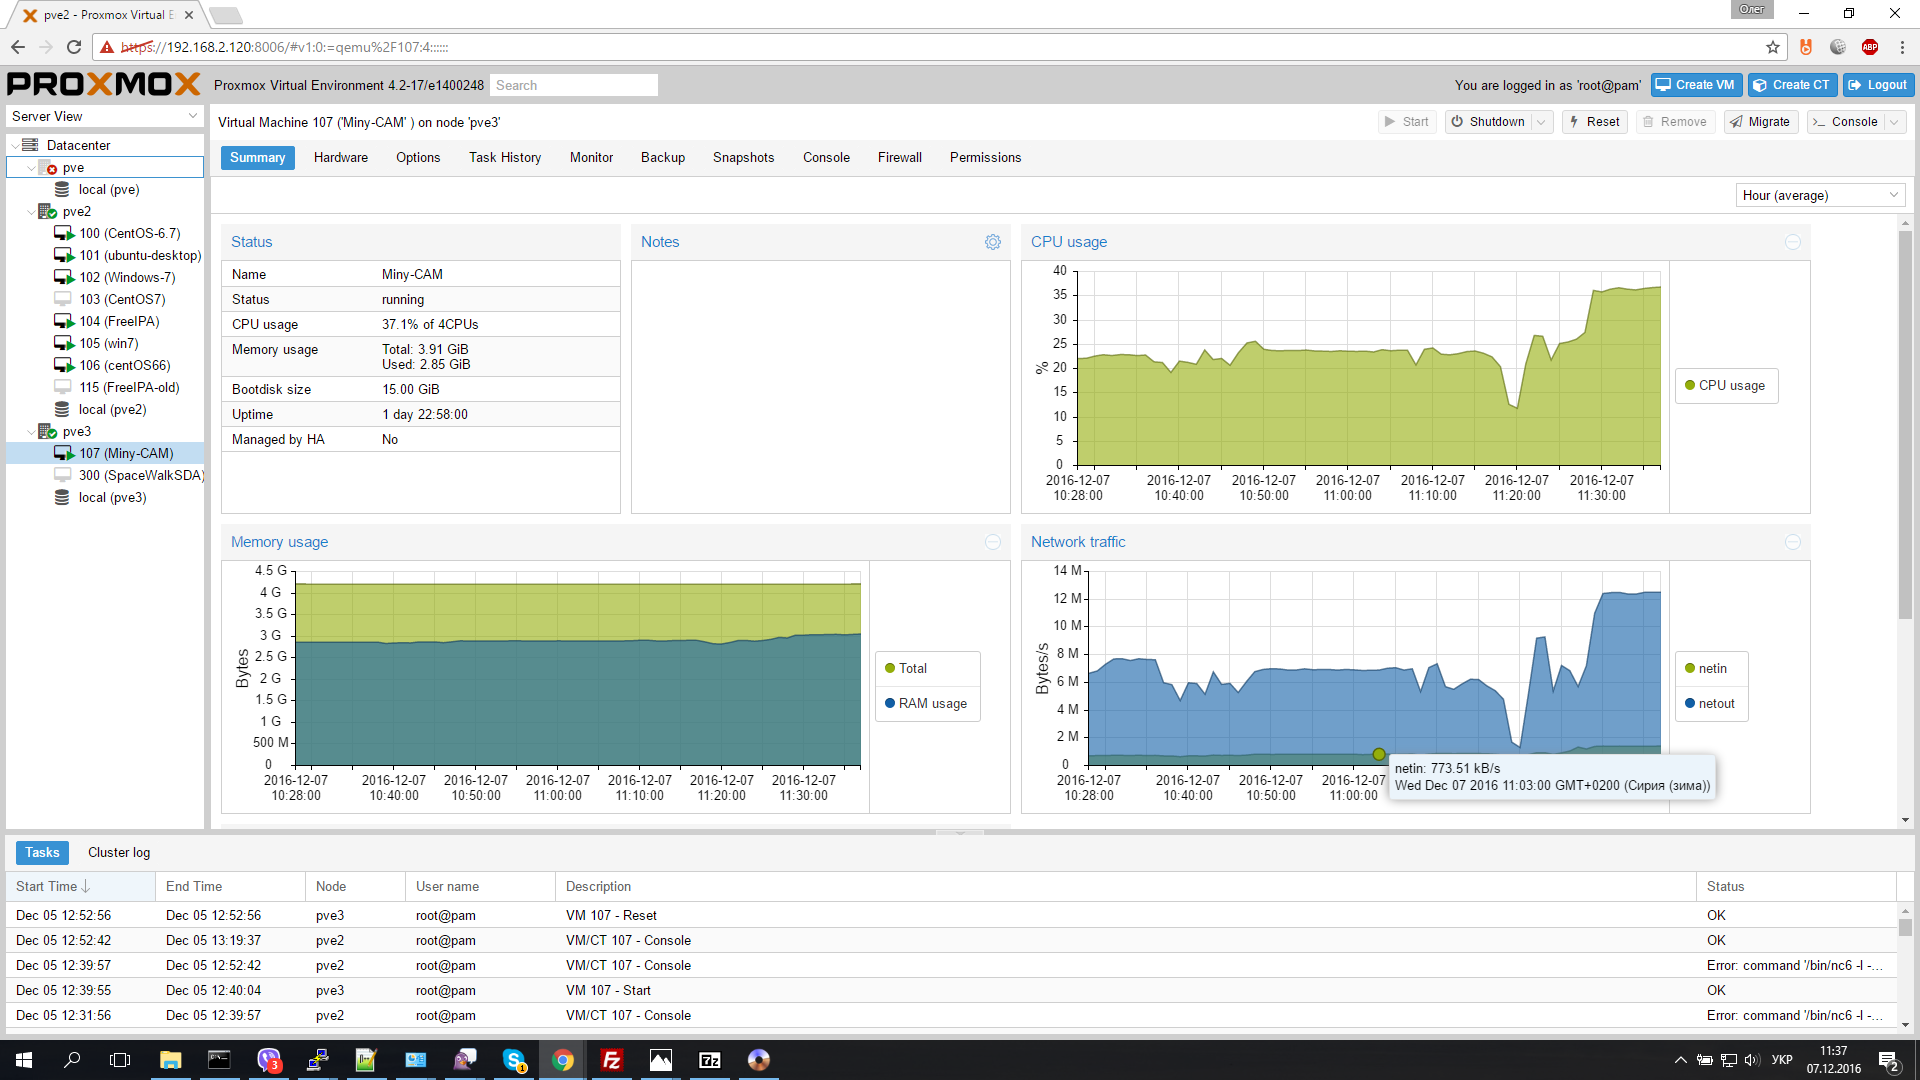Open the Hour (average) timeframe dropdown
The height and width of the screenshot is (1080, 1920).
pos(1820,195)
